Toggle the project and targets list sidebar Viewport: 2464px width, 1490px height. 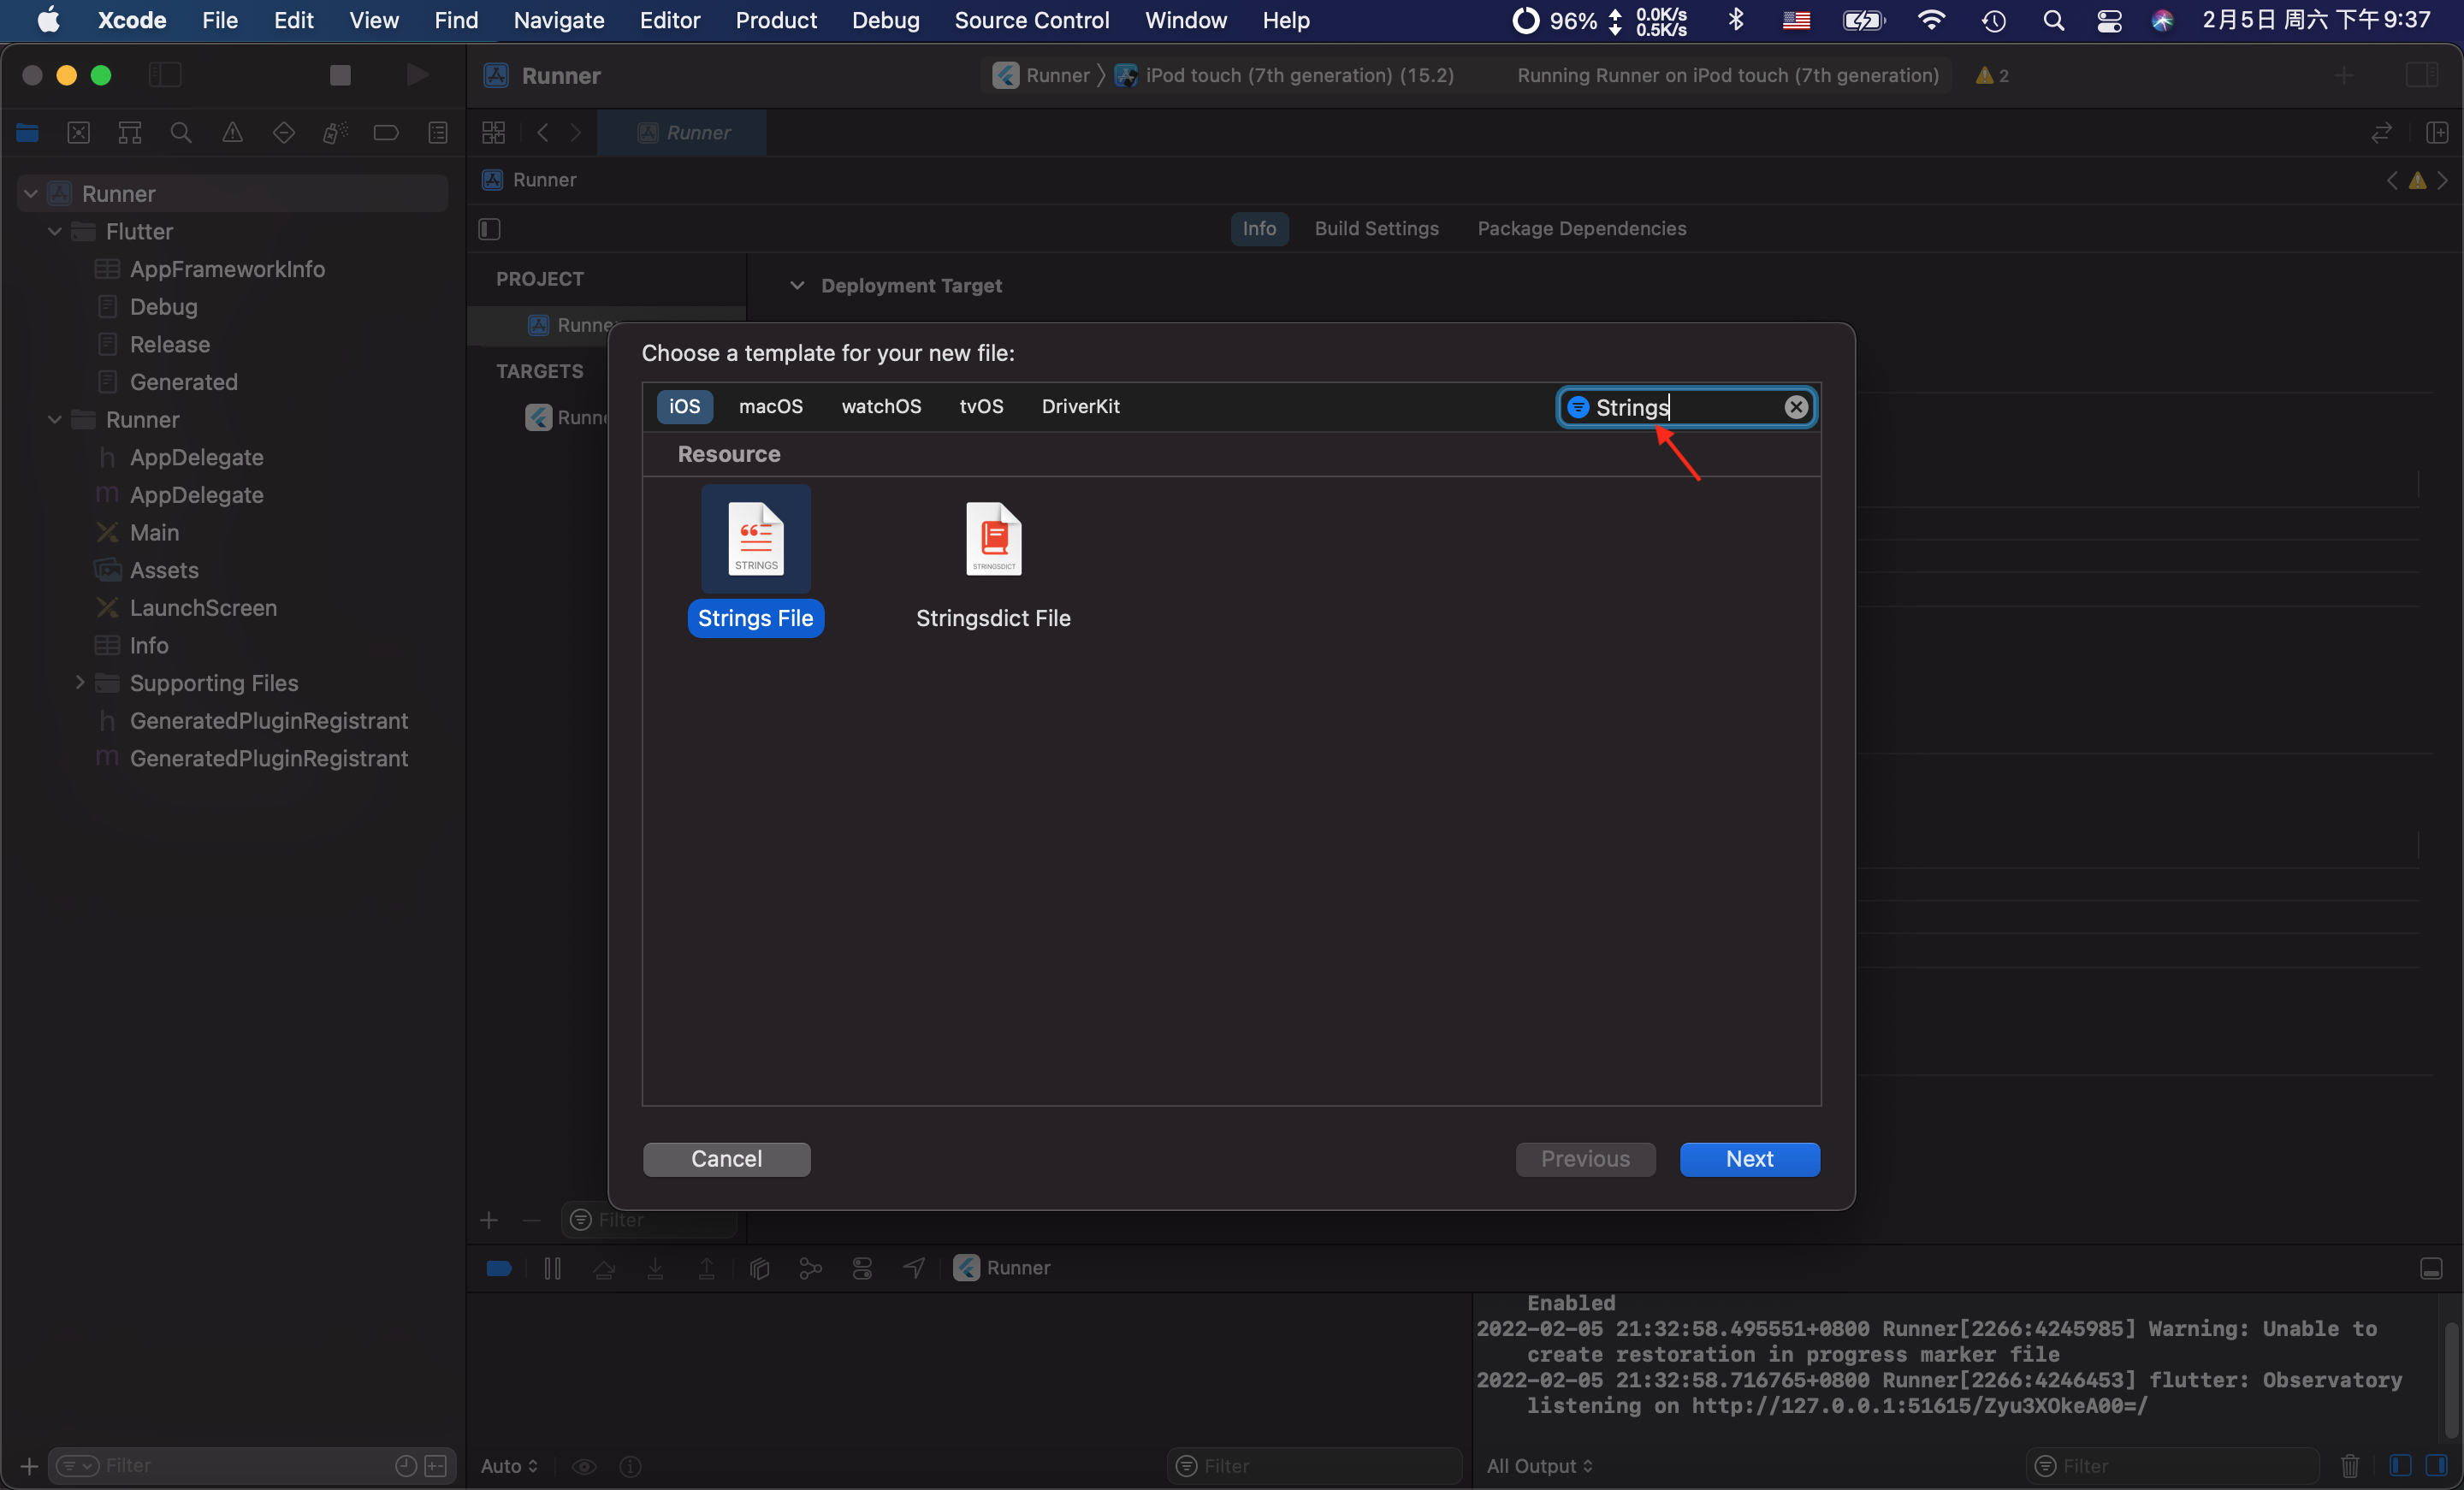pyautogui.click(x=490, y=229)
